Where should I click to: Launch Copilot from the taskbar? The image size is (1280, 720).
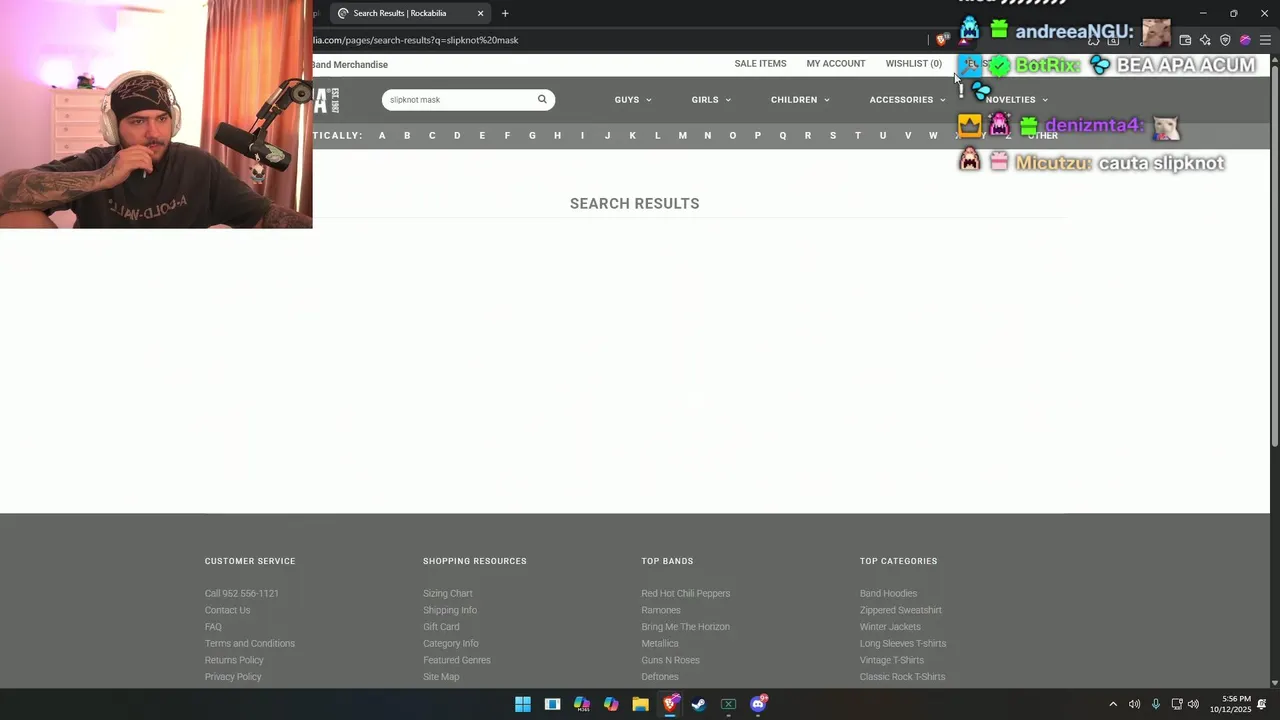(611, 704)
